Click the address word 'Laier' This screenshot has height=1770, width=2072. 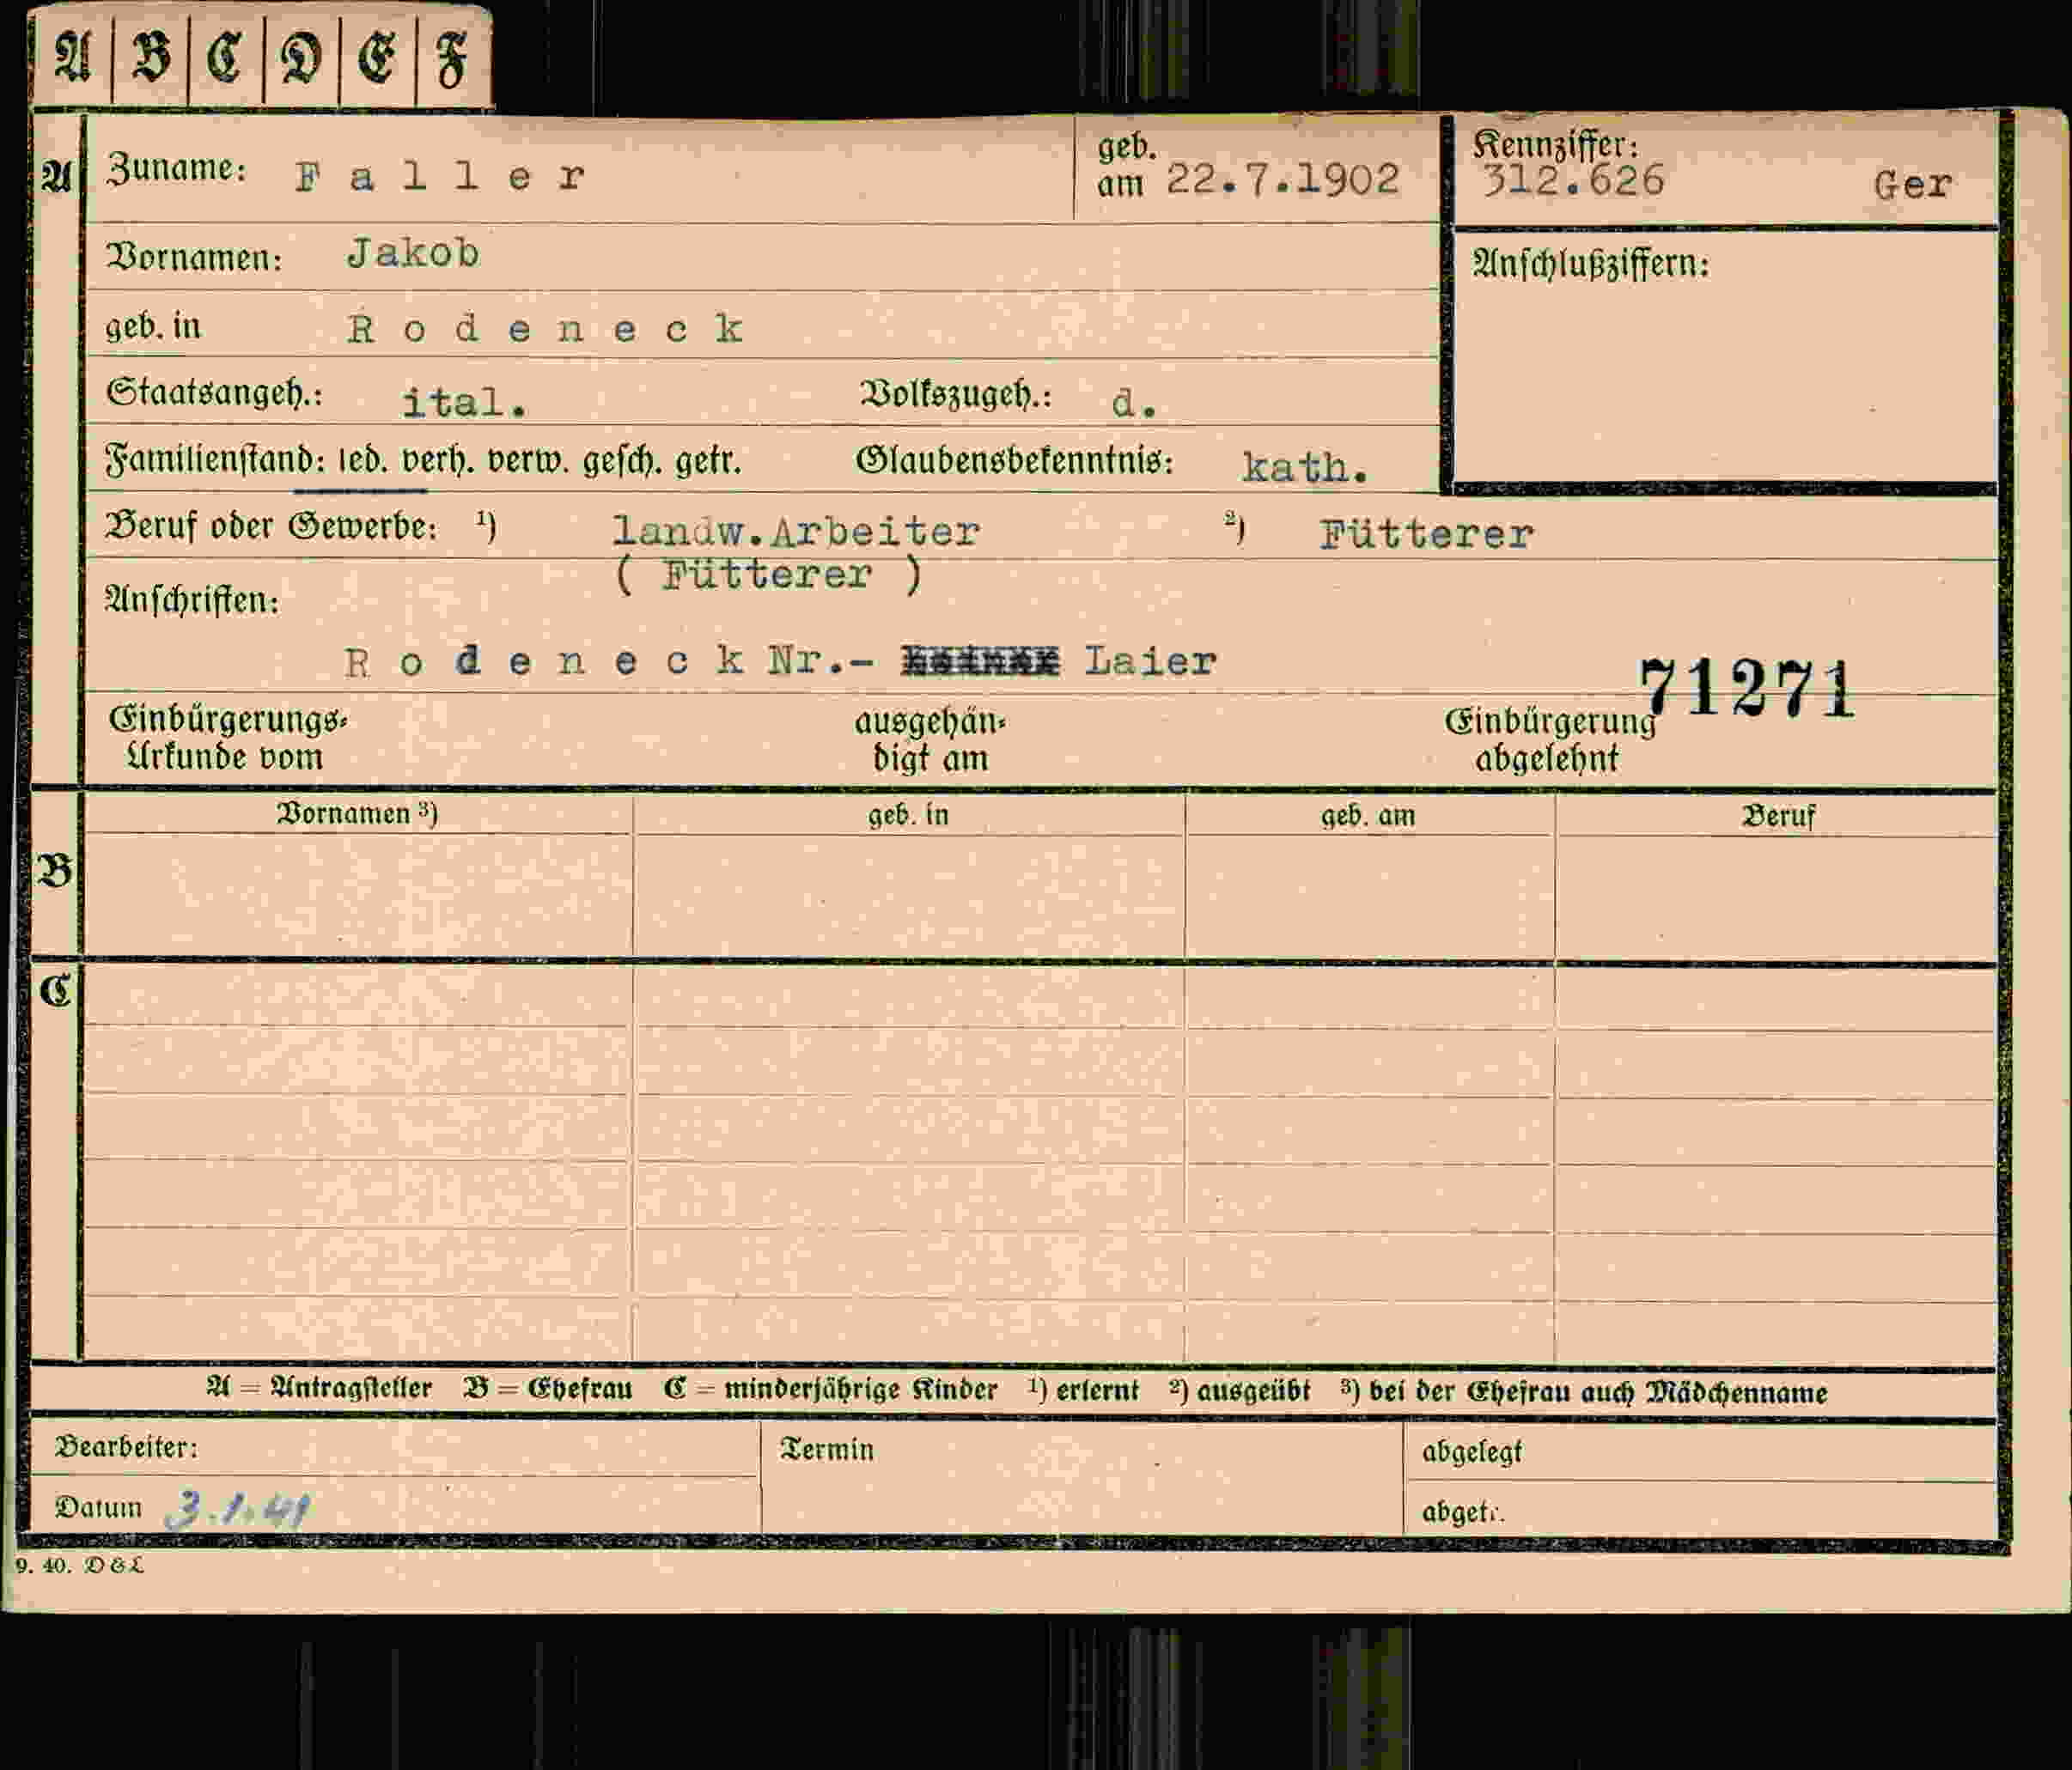click(1151, 661)
